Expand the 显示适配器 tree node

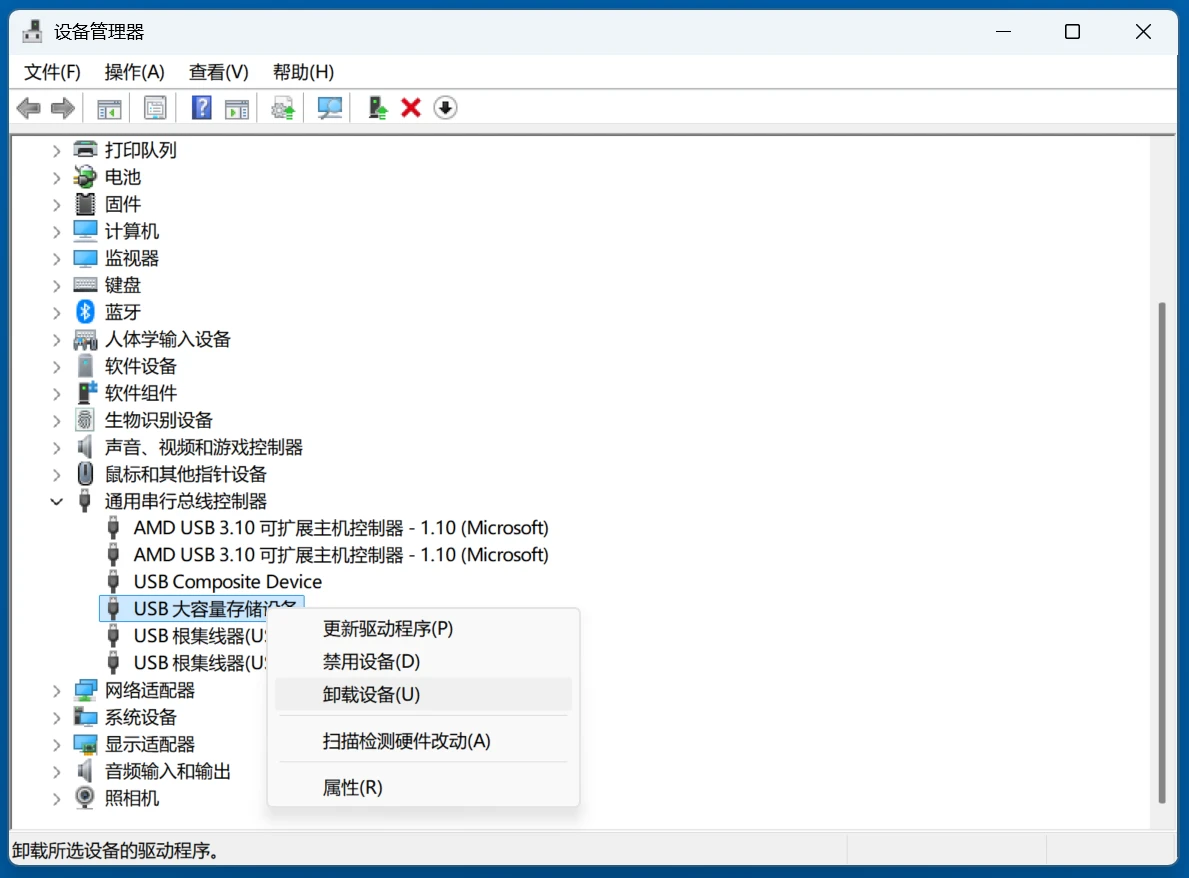pyautogui.click(x=57, y=745)
